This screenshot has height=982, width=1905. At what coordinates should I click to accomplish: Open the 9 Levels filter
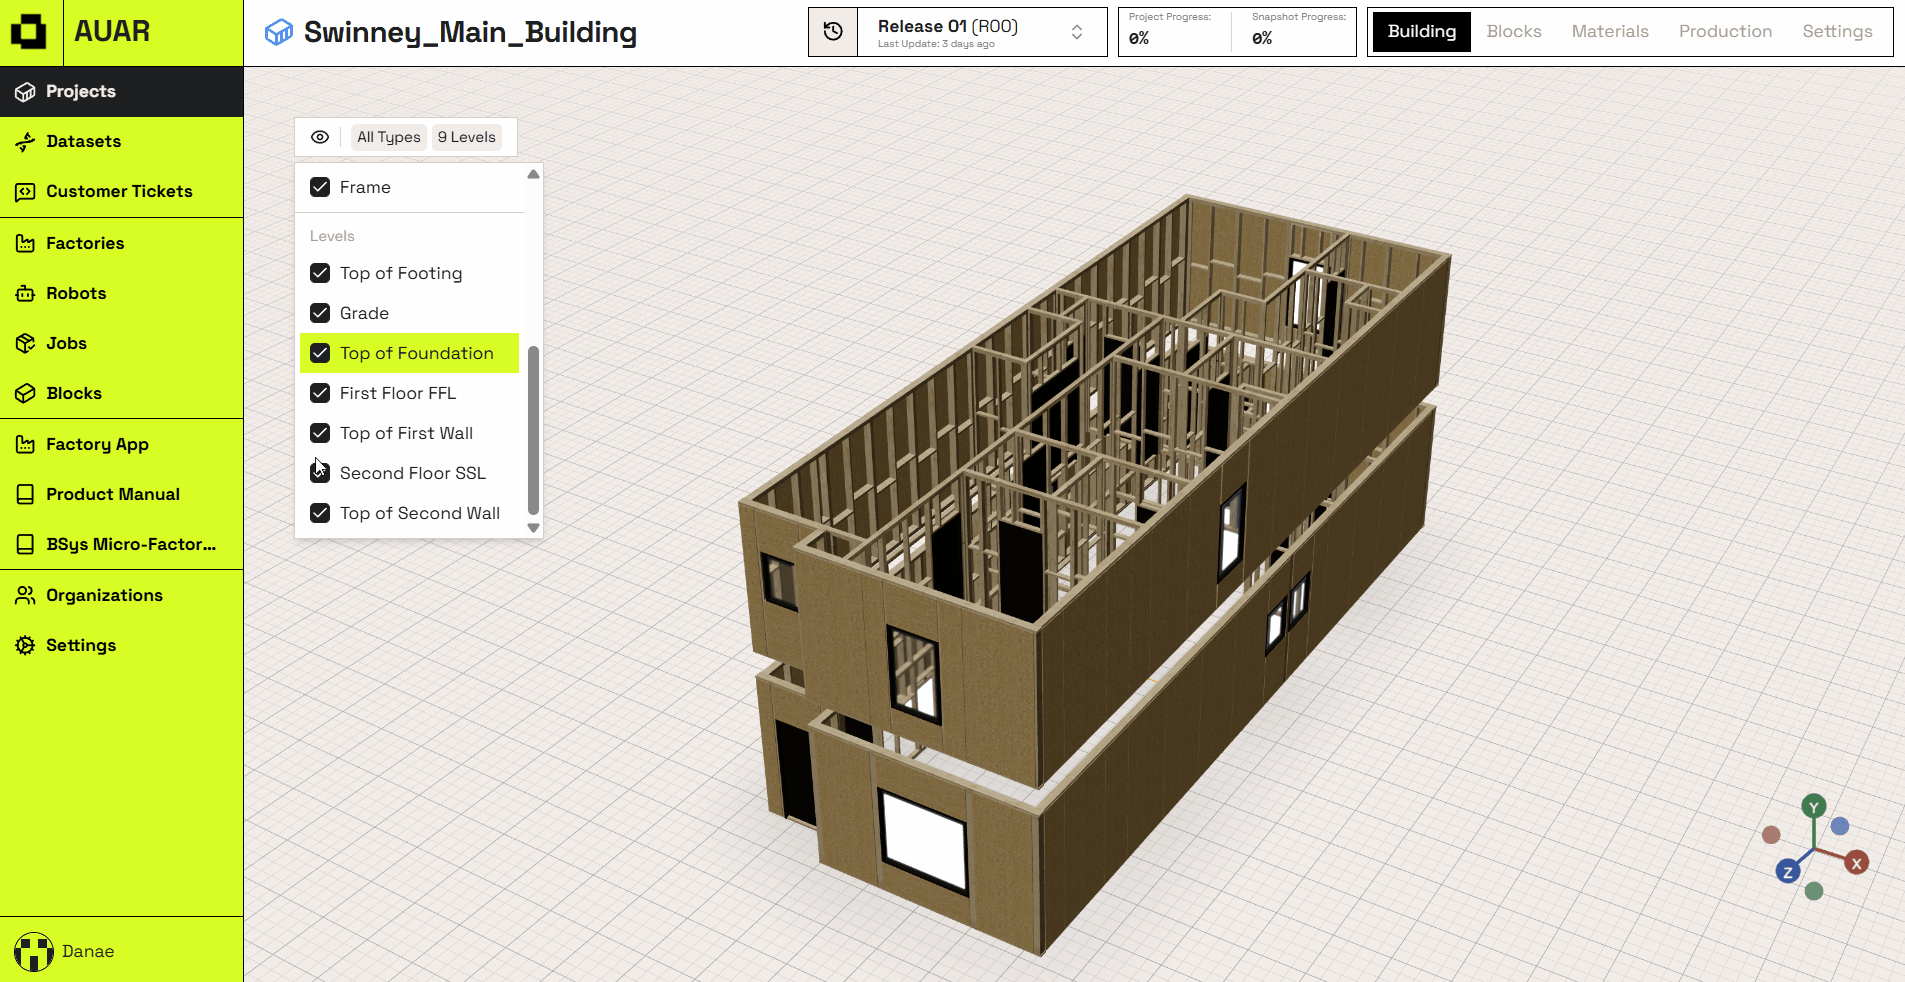[x=466, y=137]
